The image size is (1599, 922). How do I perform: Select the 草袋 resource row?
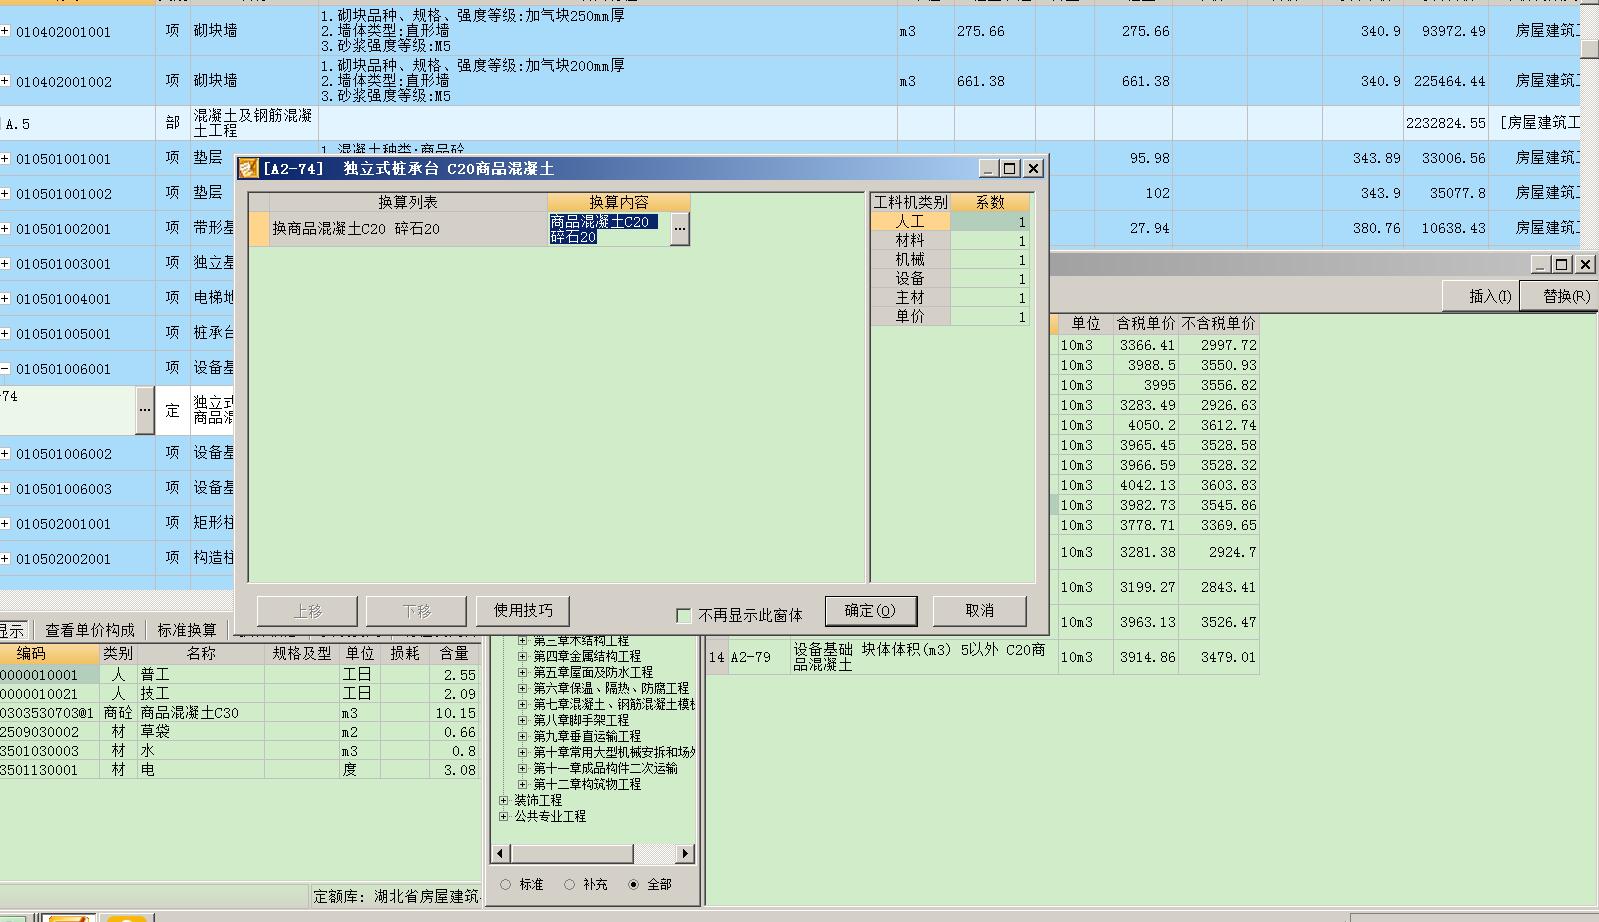tap(240, 732)
